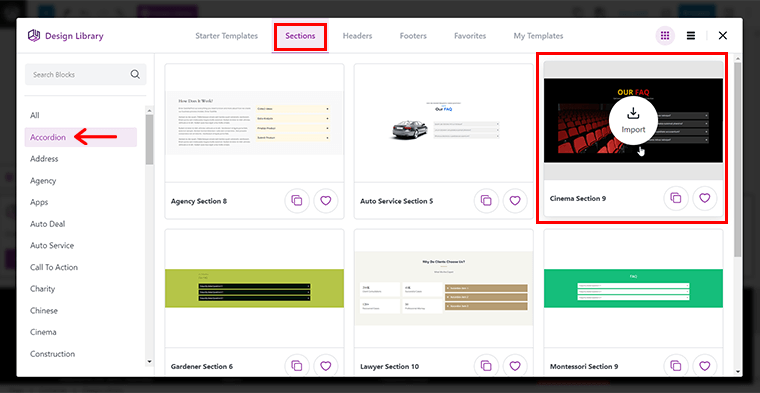Click the Design Library logo icon
The image size is (760, 393).
click(33, 35)
